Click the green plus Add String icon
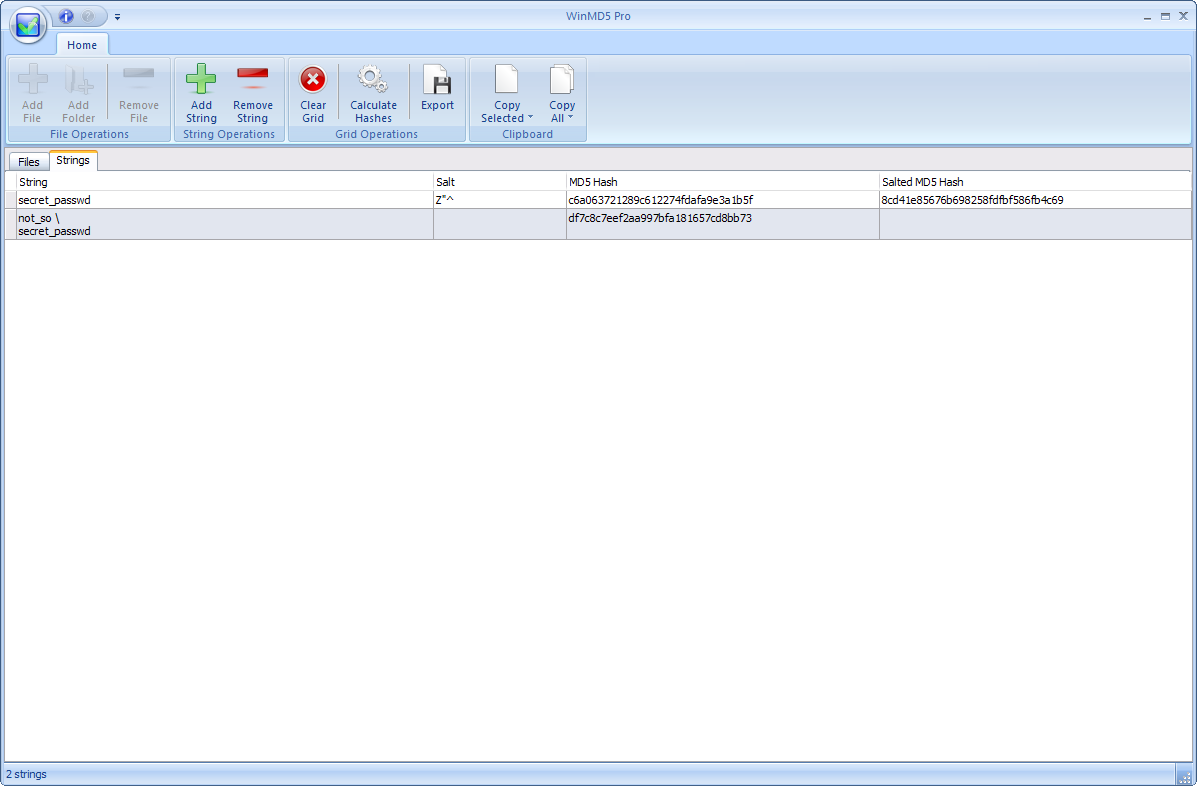This screenshot has height=786, width=1197. [201, 79]
